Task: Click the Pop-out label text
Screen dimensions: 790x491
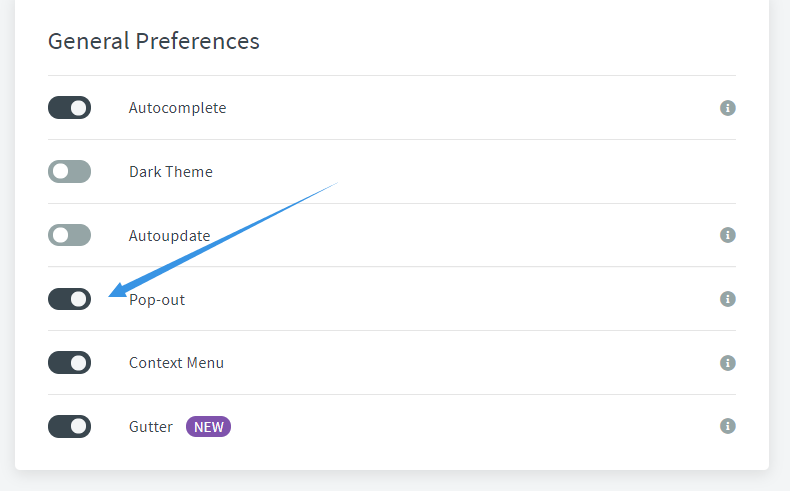Action: point(158,300)
